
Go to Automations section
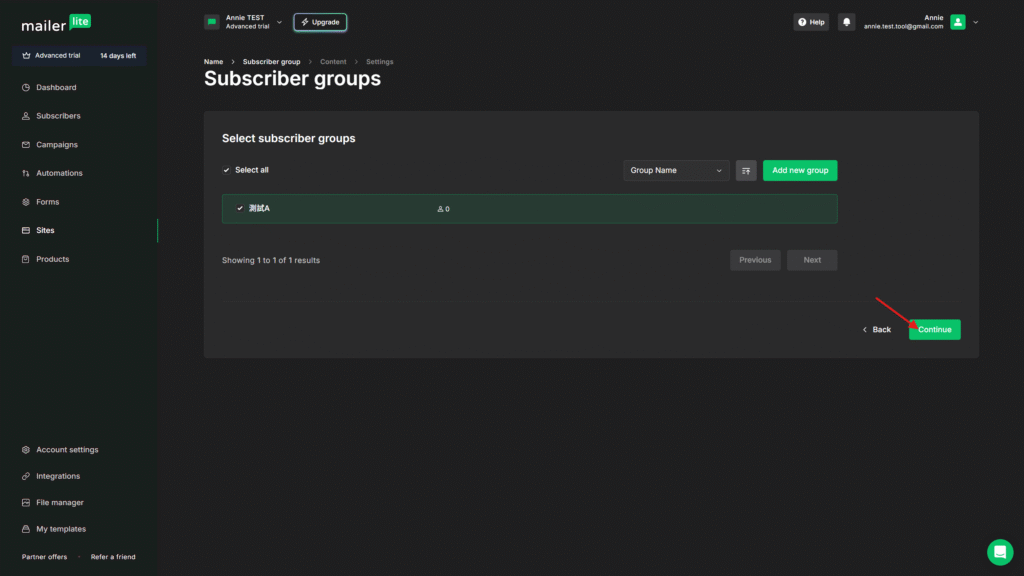tap(59, 174)
